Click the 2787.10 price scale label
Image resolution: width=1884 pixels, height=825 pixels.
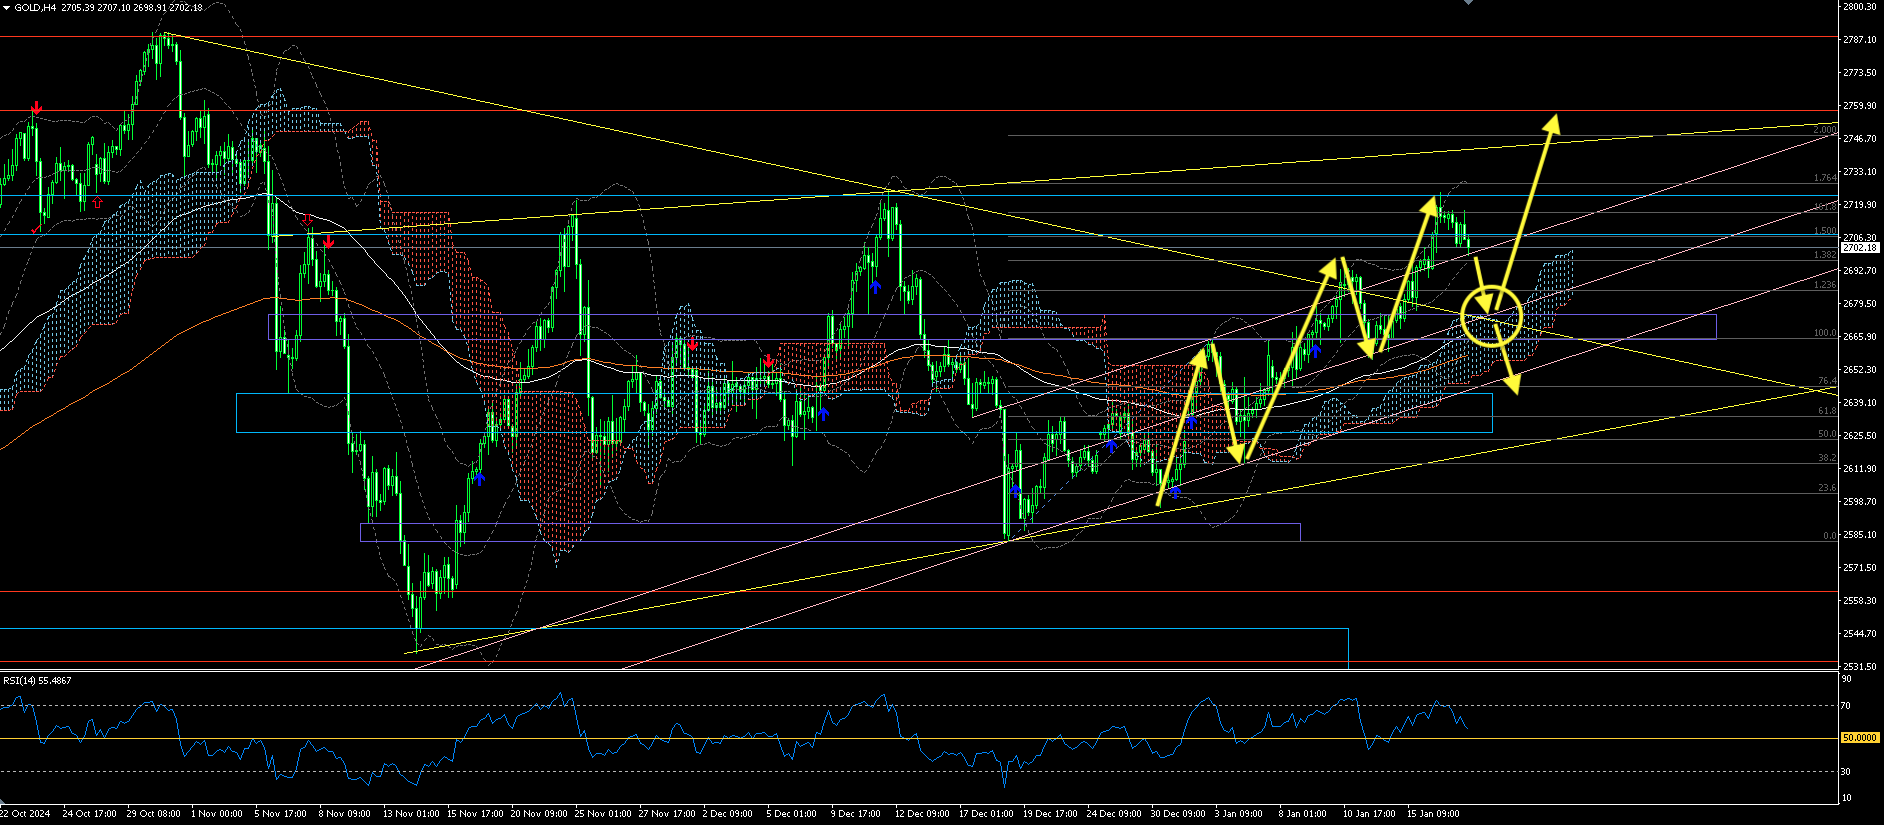click(1859, 40)
